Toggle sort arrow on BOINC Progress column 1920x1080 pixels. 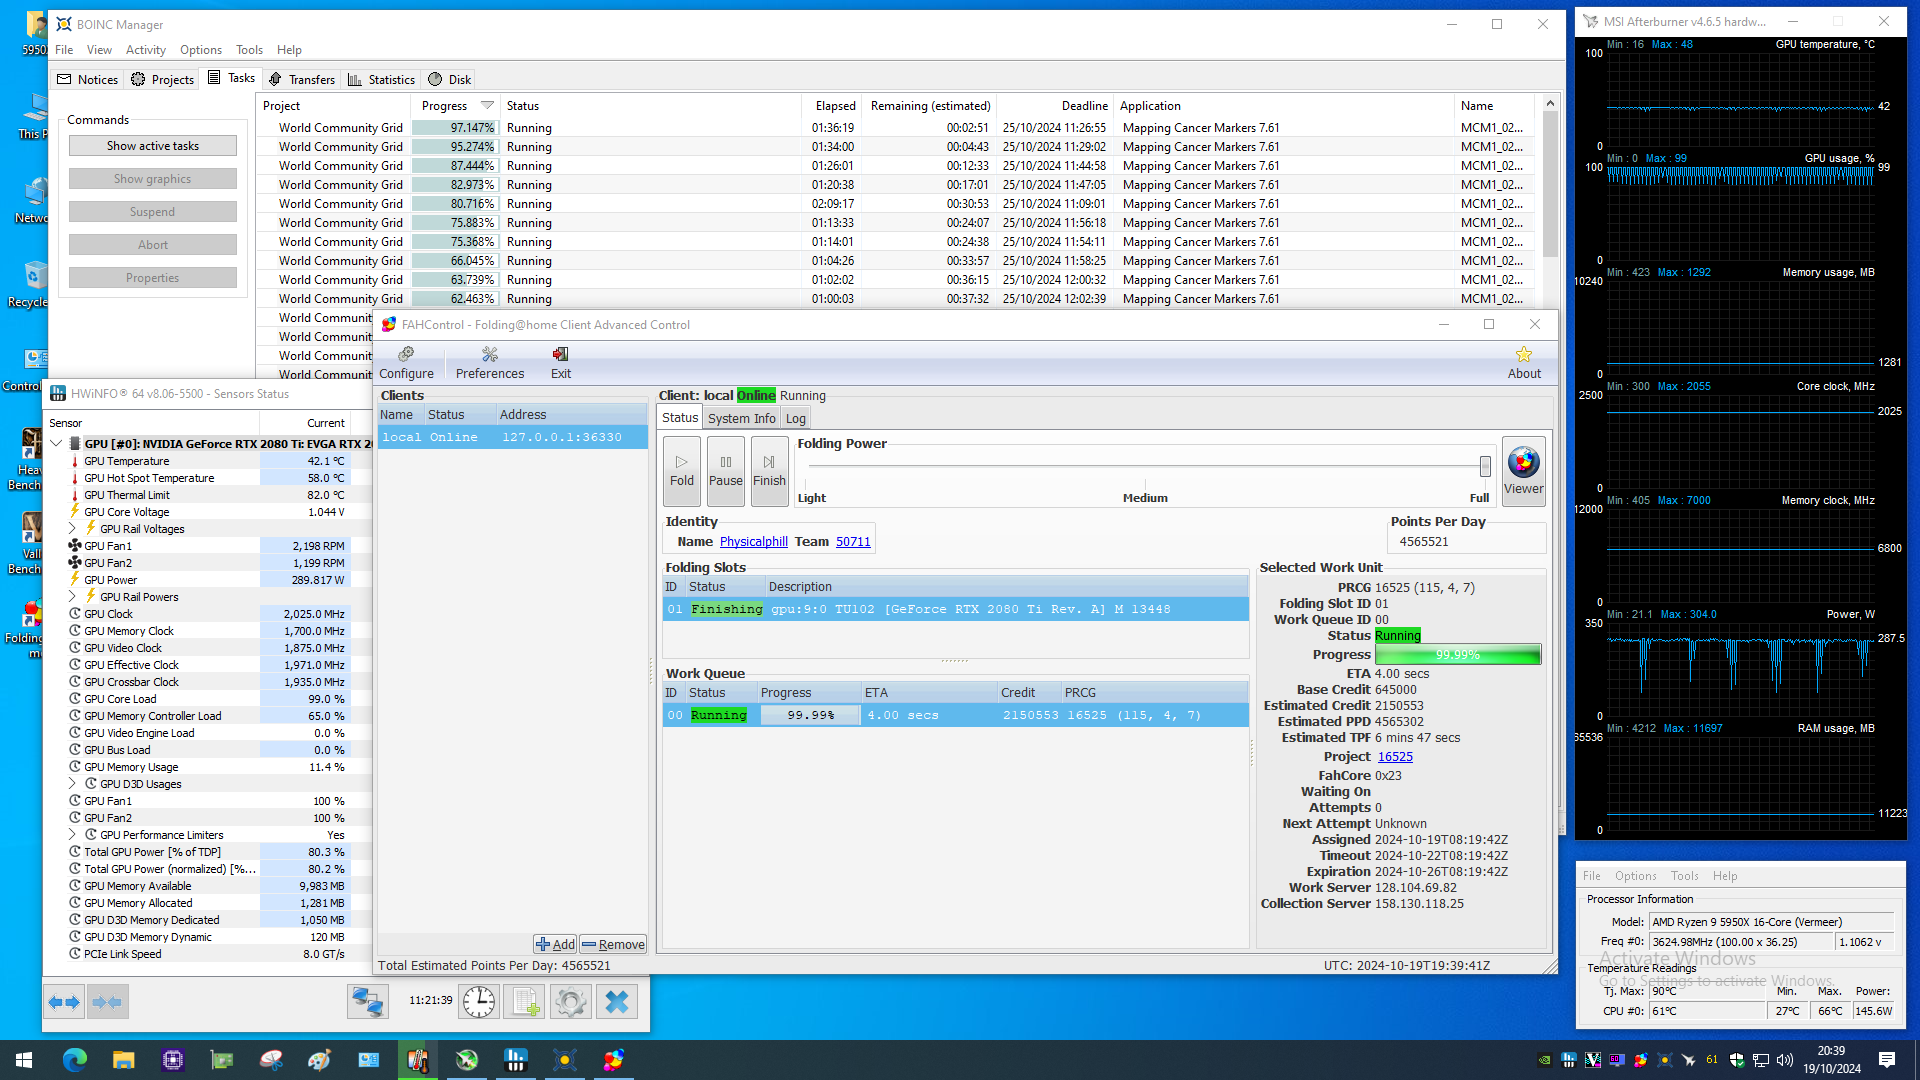click(x=487, y=105)
